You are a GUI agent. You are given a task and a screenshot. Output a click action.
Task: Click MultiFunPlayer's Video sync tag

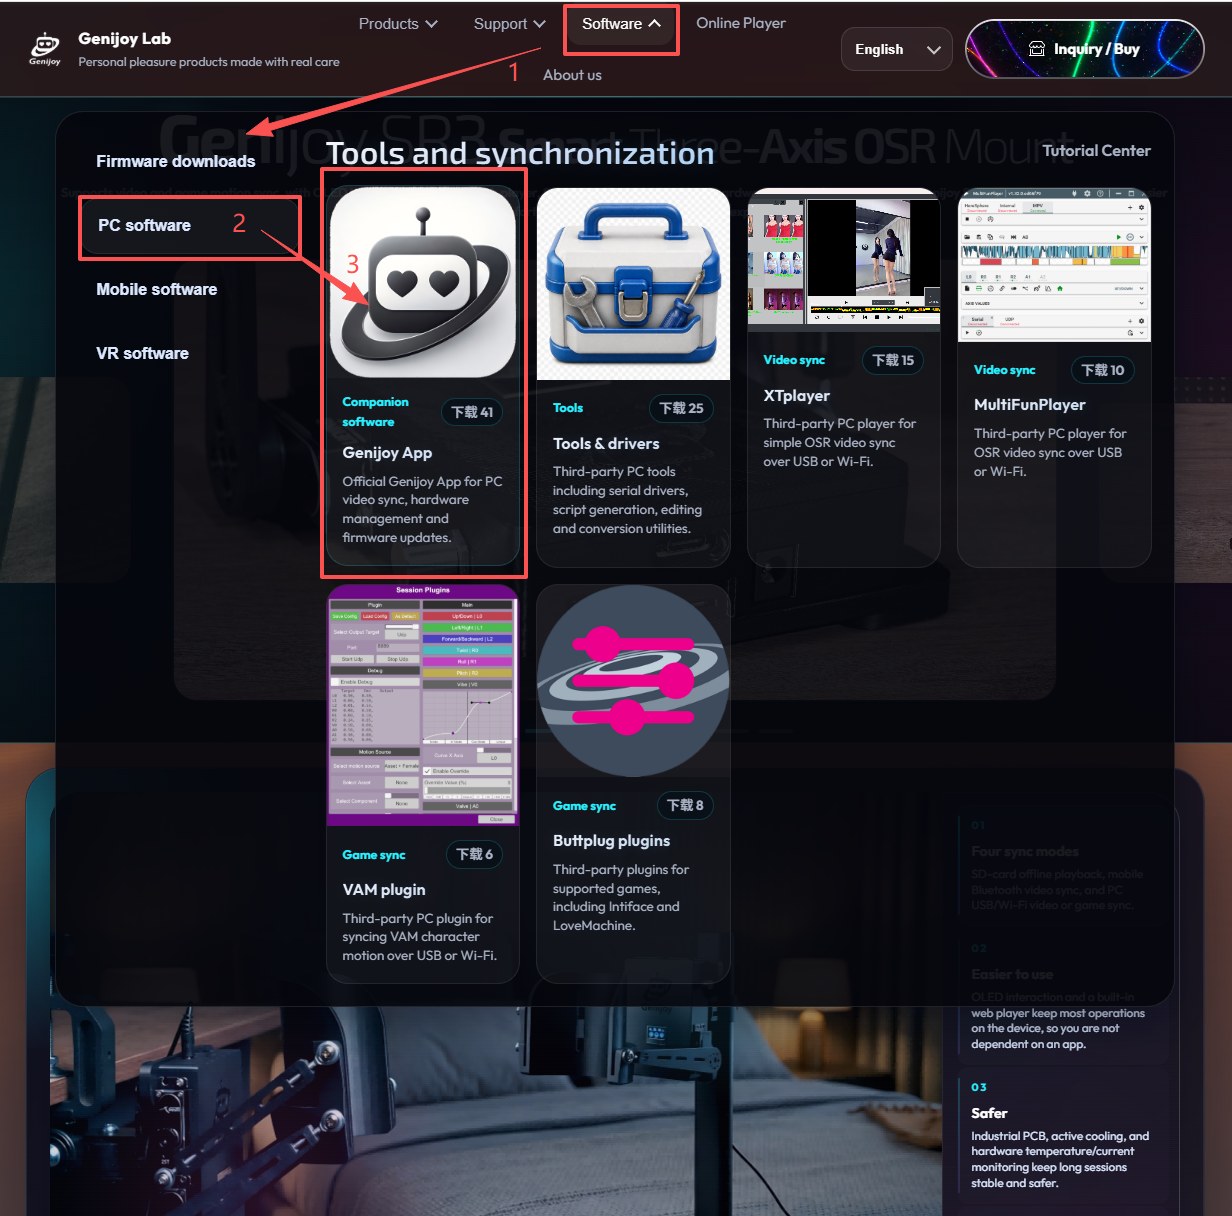pyautogui.click(x=1004, y=370)
